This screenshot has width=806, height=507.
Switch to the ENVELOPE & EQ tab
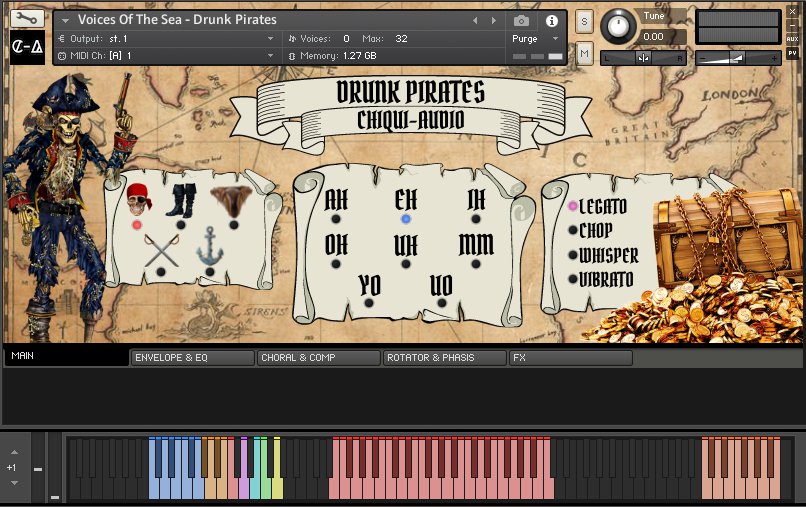[x=192, y=358]
